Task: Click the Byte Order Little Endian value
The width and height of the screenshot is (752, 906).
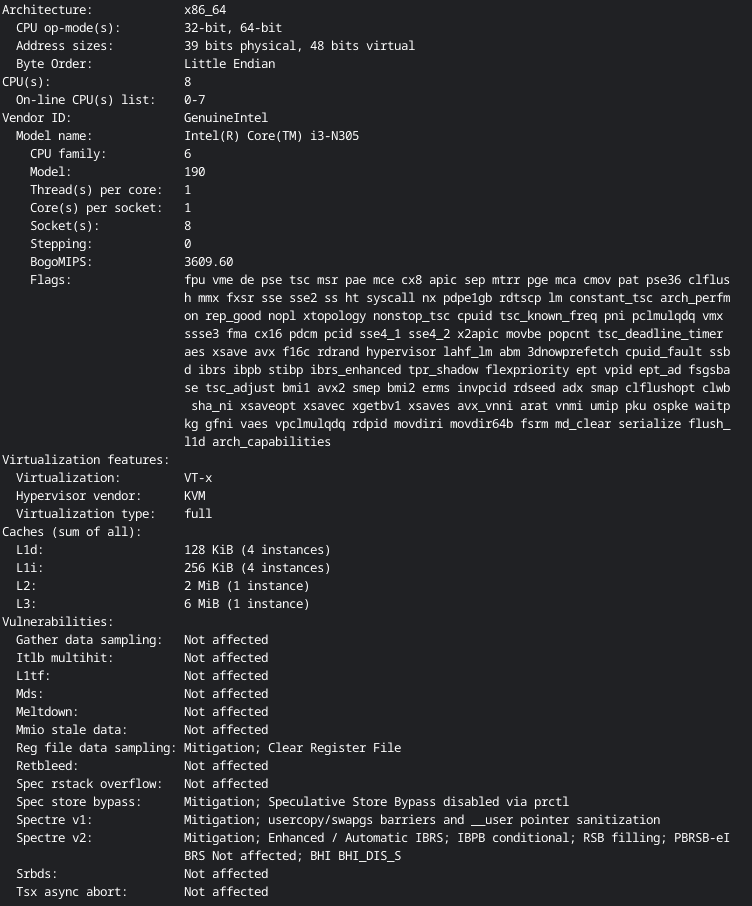Action: (229, 64)
